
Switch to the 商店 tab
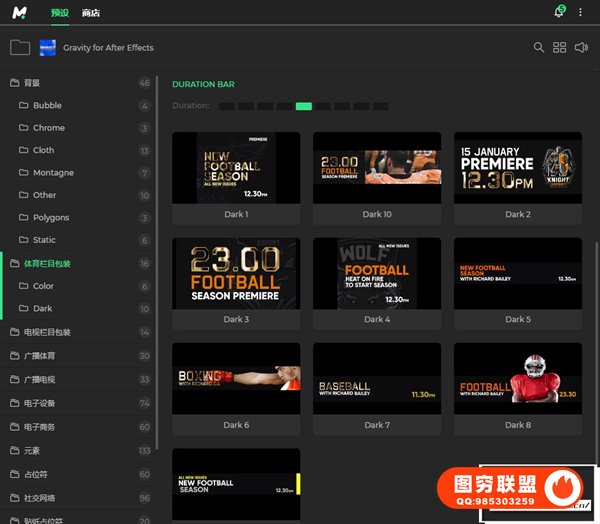tap(91, 13)
